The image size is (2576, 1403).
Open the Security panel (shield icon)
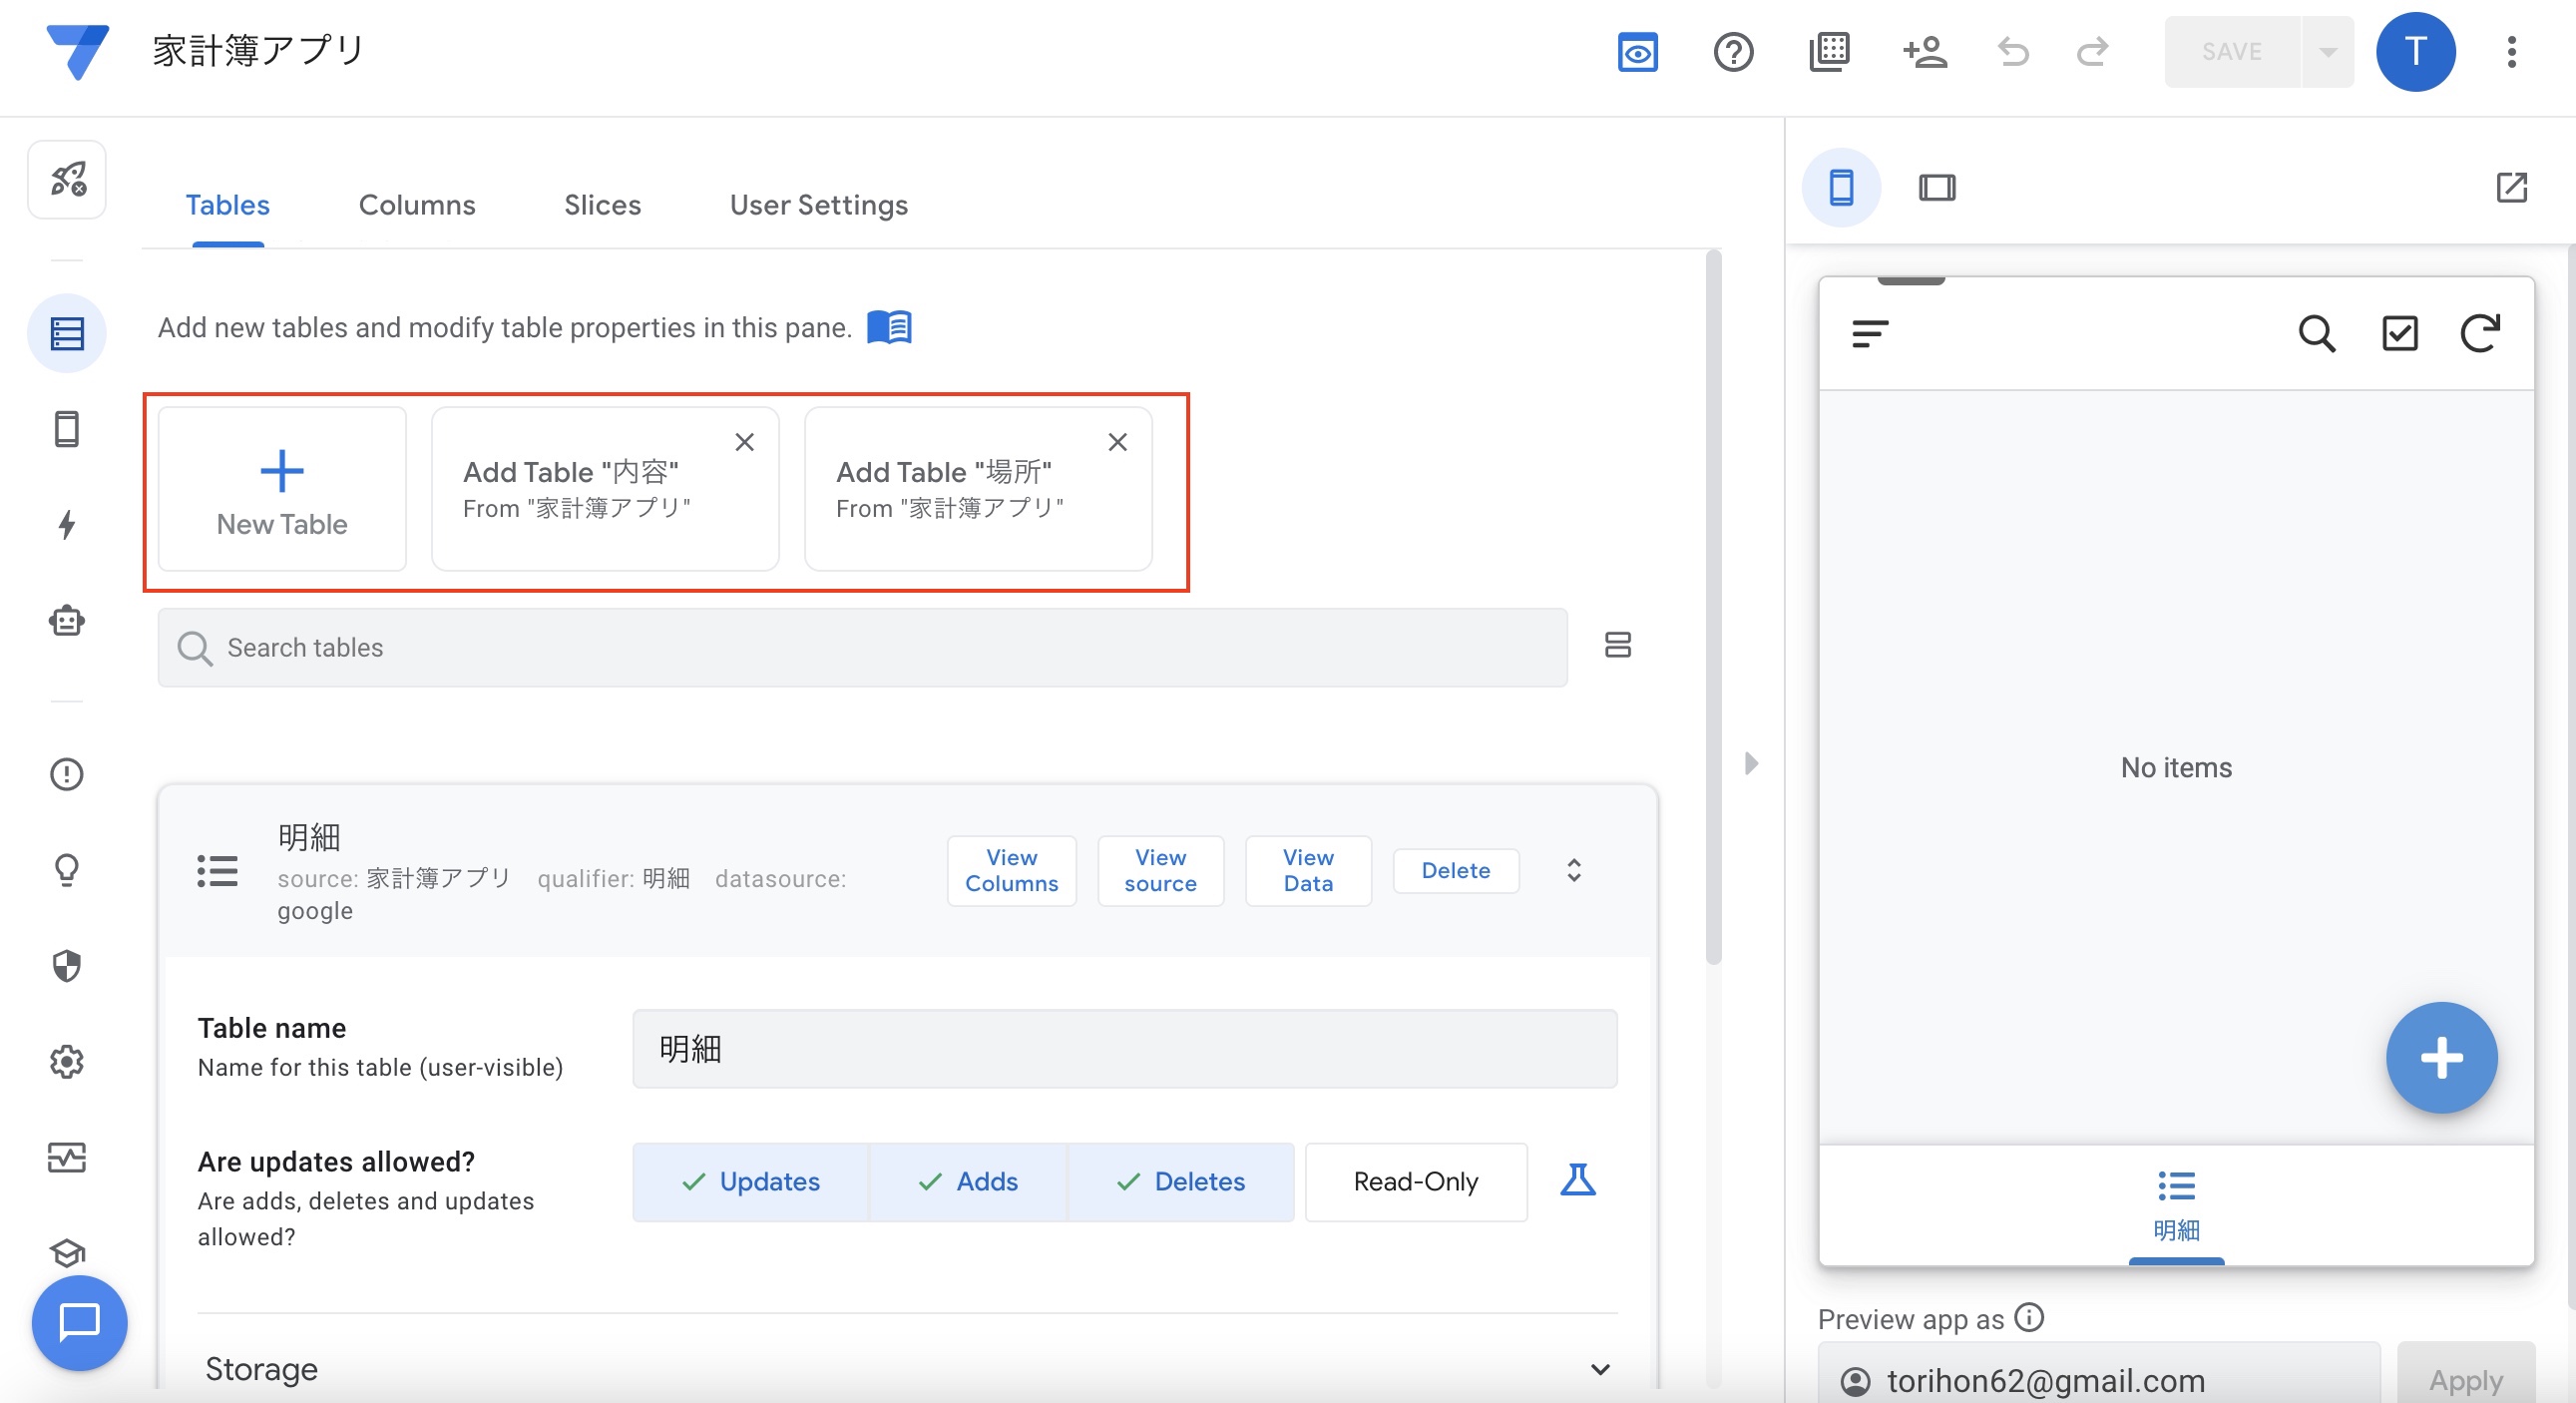tap(66, 966)
